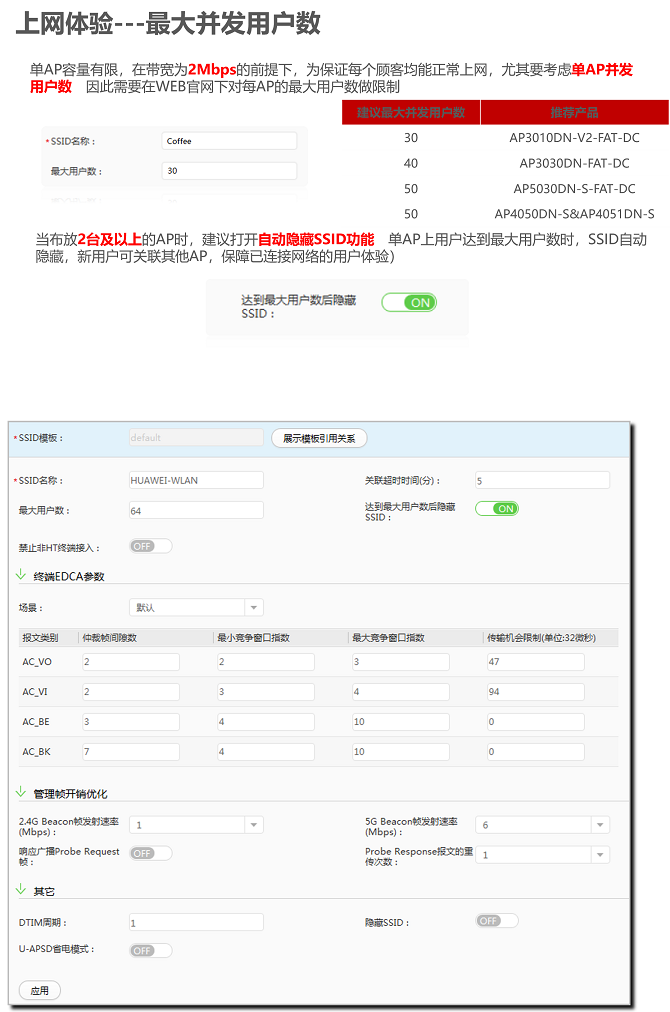The image size is (670, 1012).
Task: Click the green arrow beside 管理帧开销优化
Action: pos(21,791)
